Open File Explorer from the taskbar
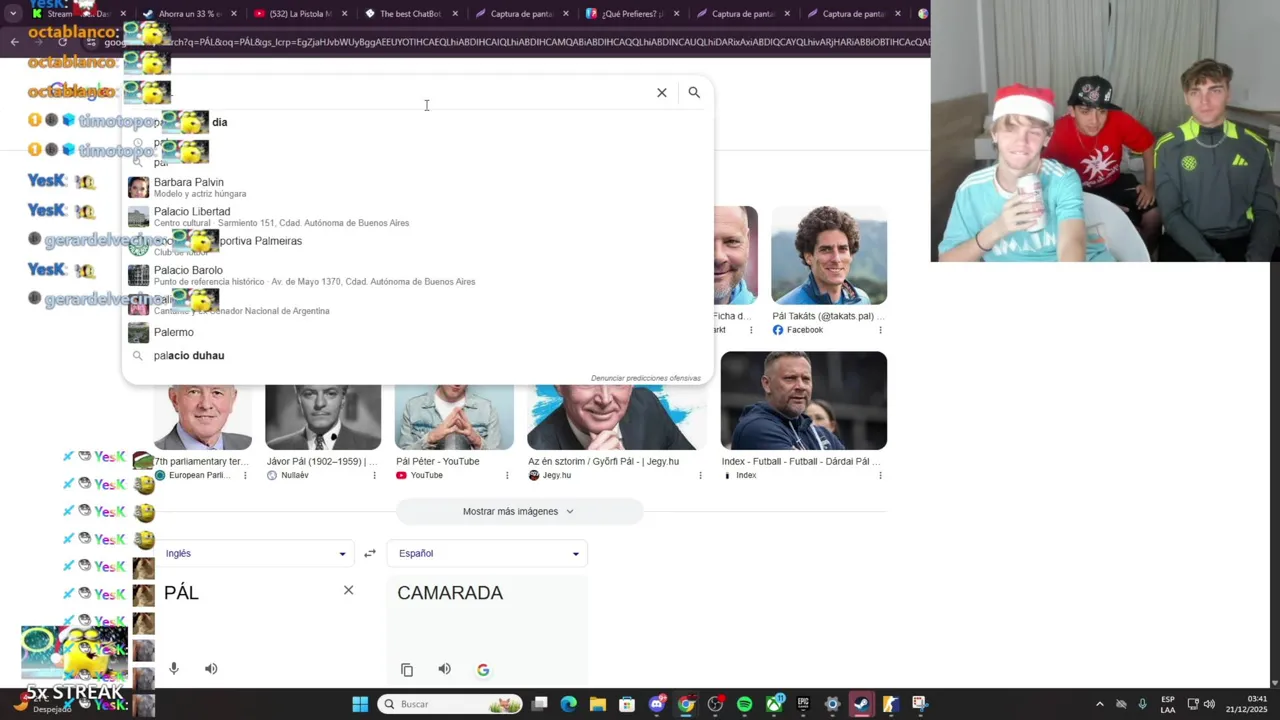Image resolution: width=1280 pixels, height=720 pixels. click(598, 704)
